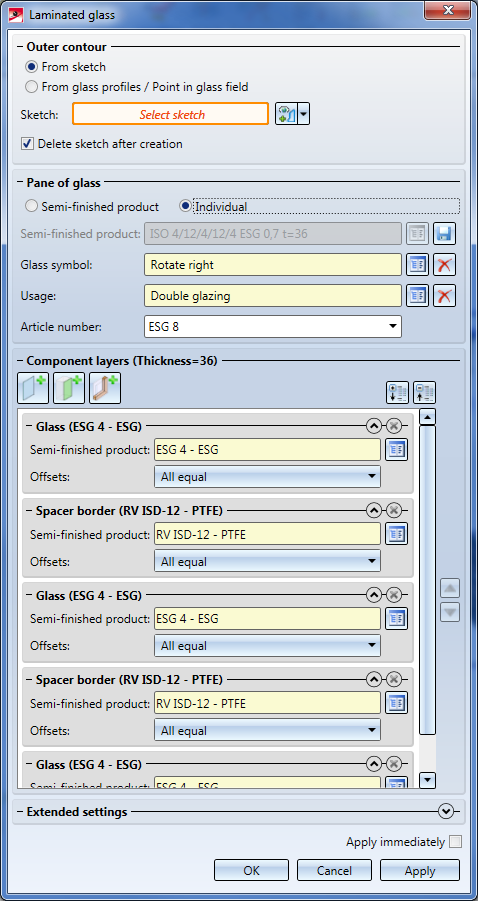The height and width of the screenshot is (901, 478).
Task: Click collapse all layers icon
Action: [425, 392]
